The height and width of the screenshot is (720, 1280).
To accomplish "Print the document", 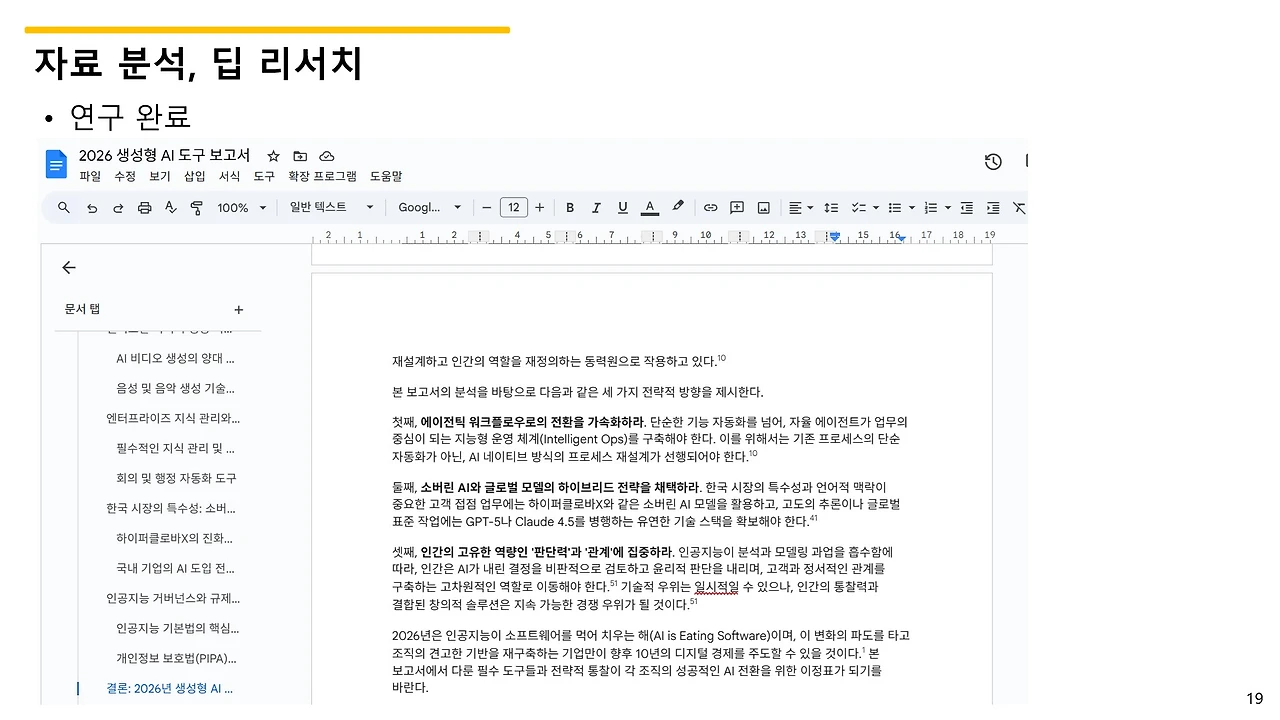I will click(x=144, y=207).
